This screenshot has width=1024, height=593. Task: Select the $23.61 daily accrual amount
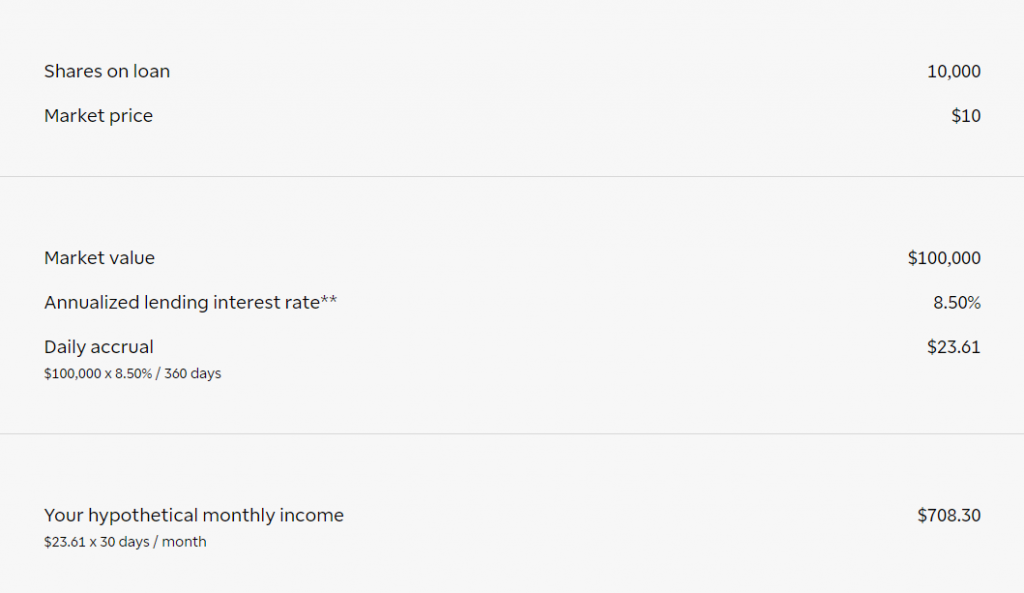(953, 347)
